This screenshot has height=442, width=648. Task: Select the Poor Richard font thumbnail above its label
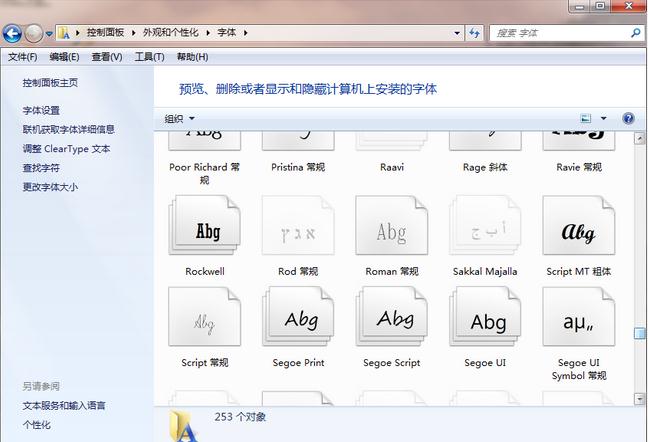coord(205,141)
